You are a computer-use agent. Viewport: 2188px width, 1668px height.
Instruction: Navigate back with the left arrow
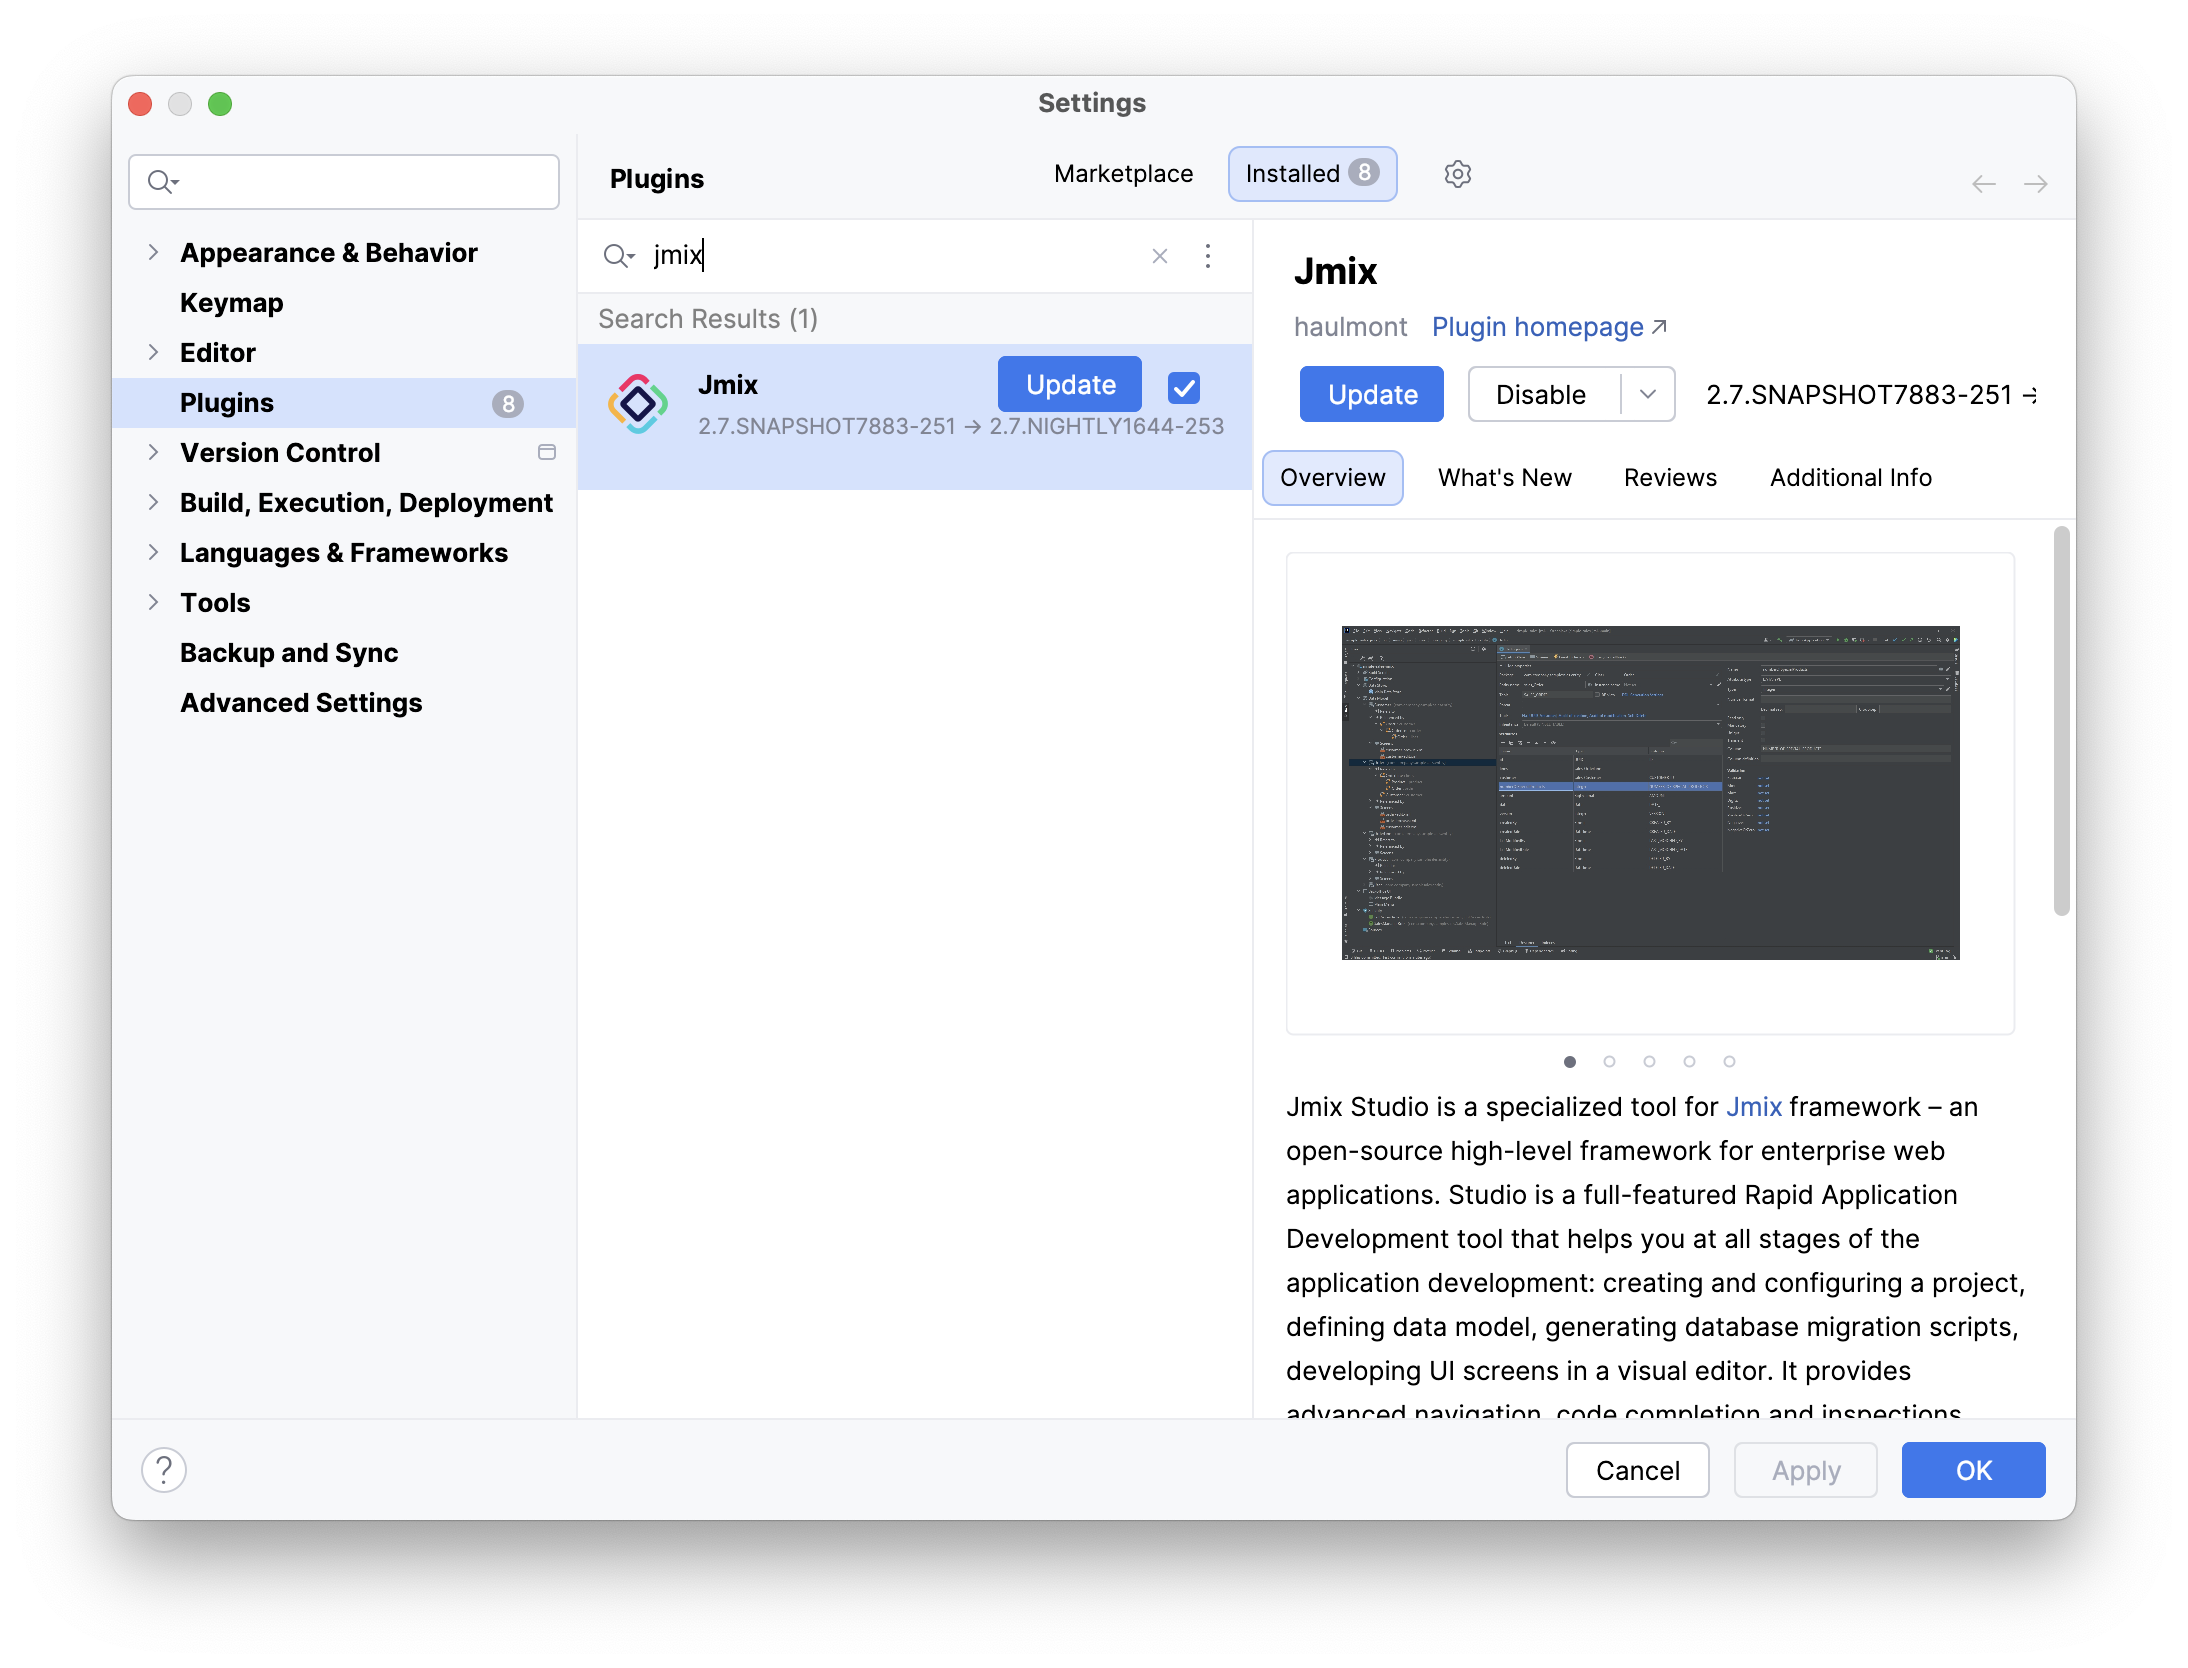1984,184
